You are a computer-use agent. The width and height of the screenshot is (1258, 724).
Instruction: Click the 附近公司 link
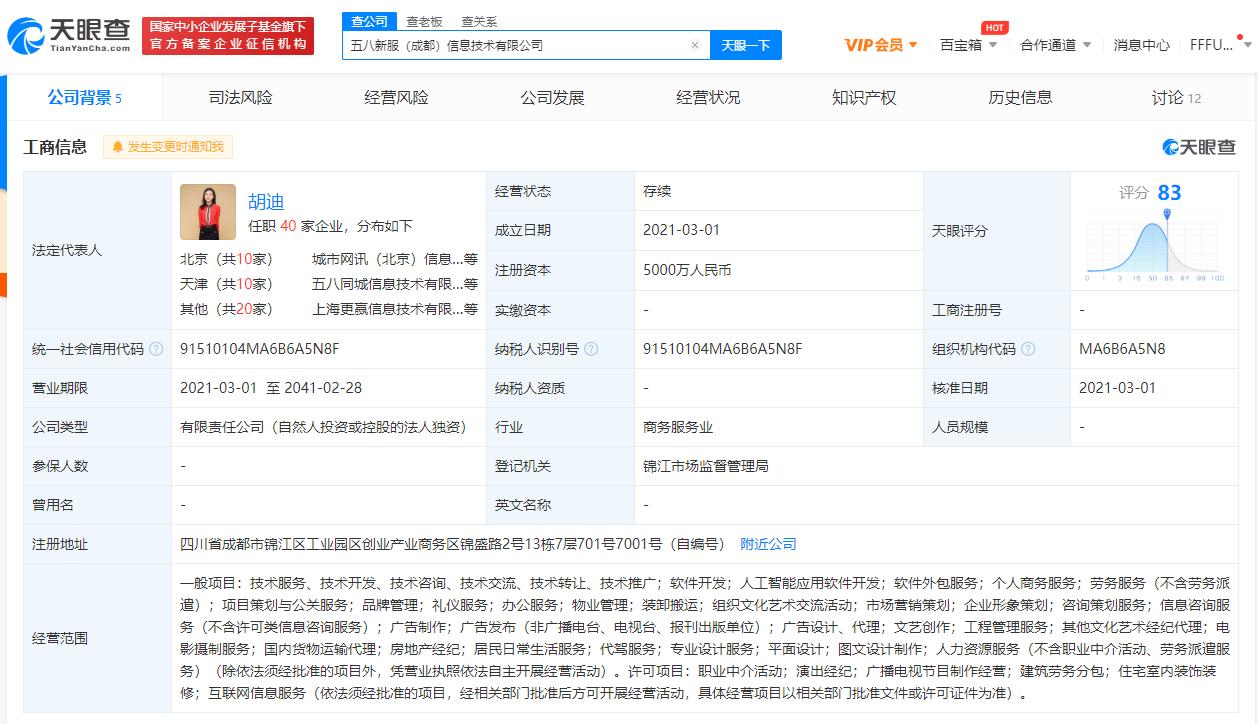point(768,544)
